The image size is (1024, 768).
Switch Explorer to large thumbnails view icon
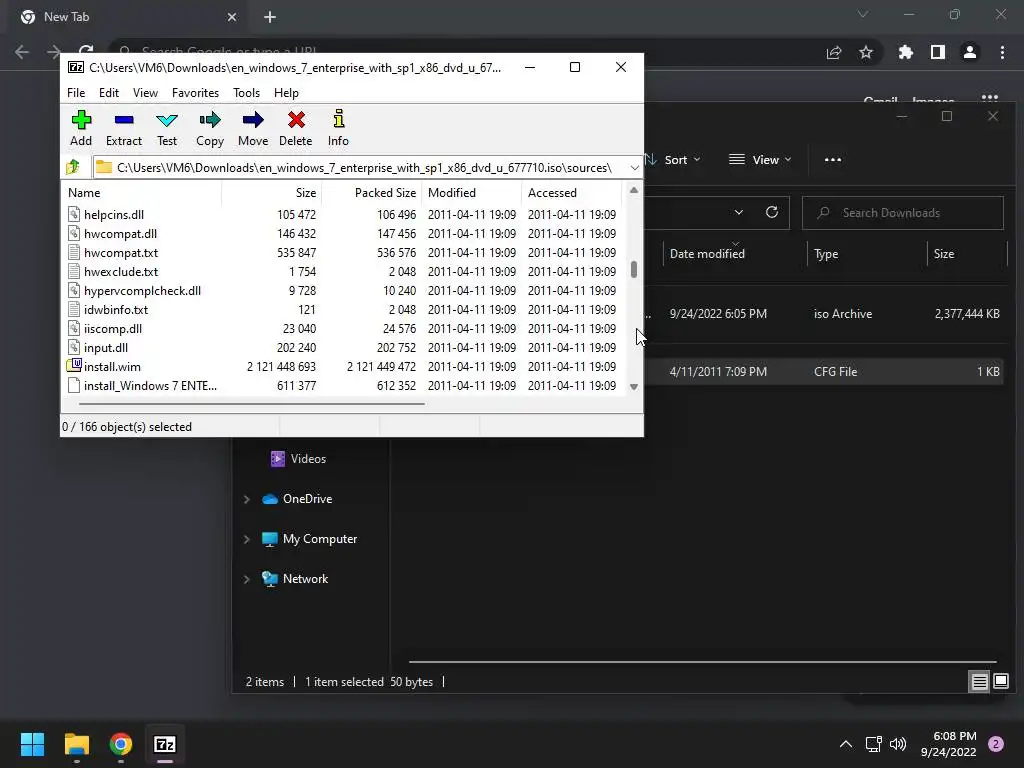pos(1001,682)
